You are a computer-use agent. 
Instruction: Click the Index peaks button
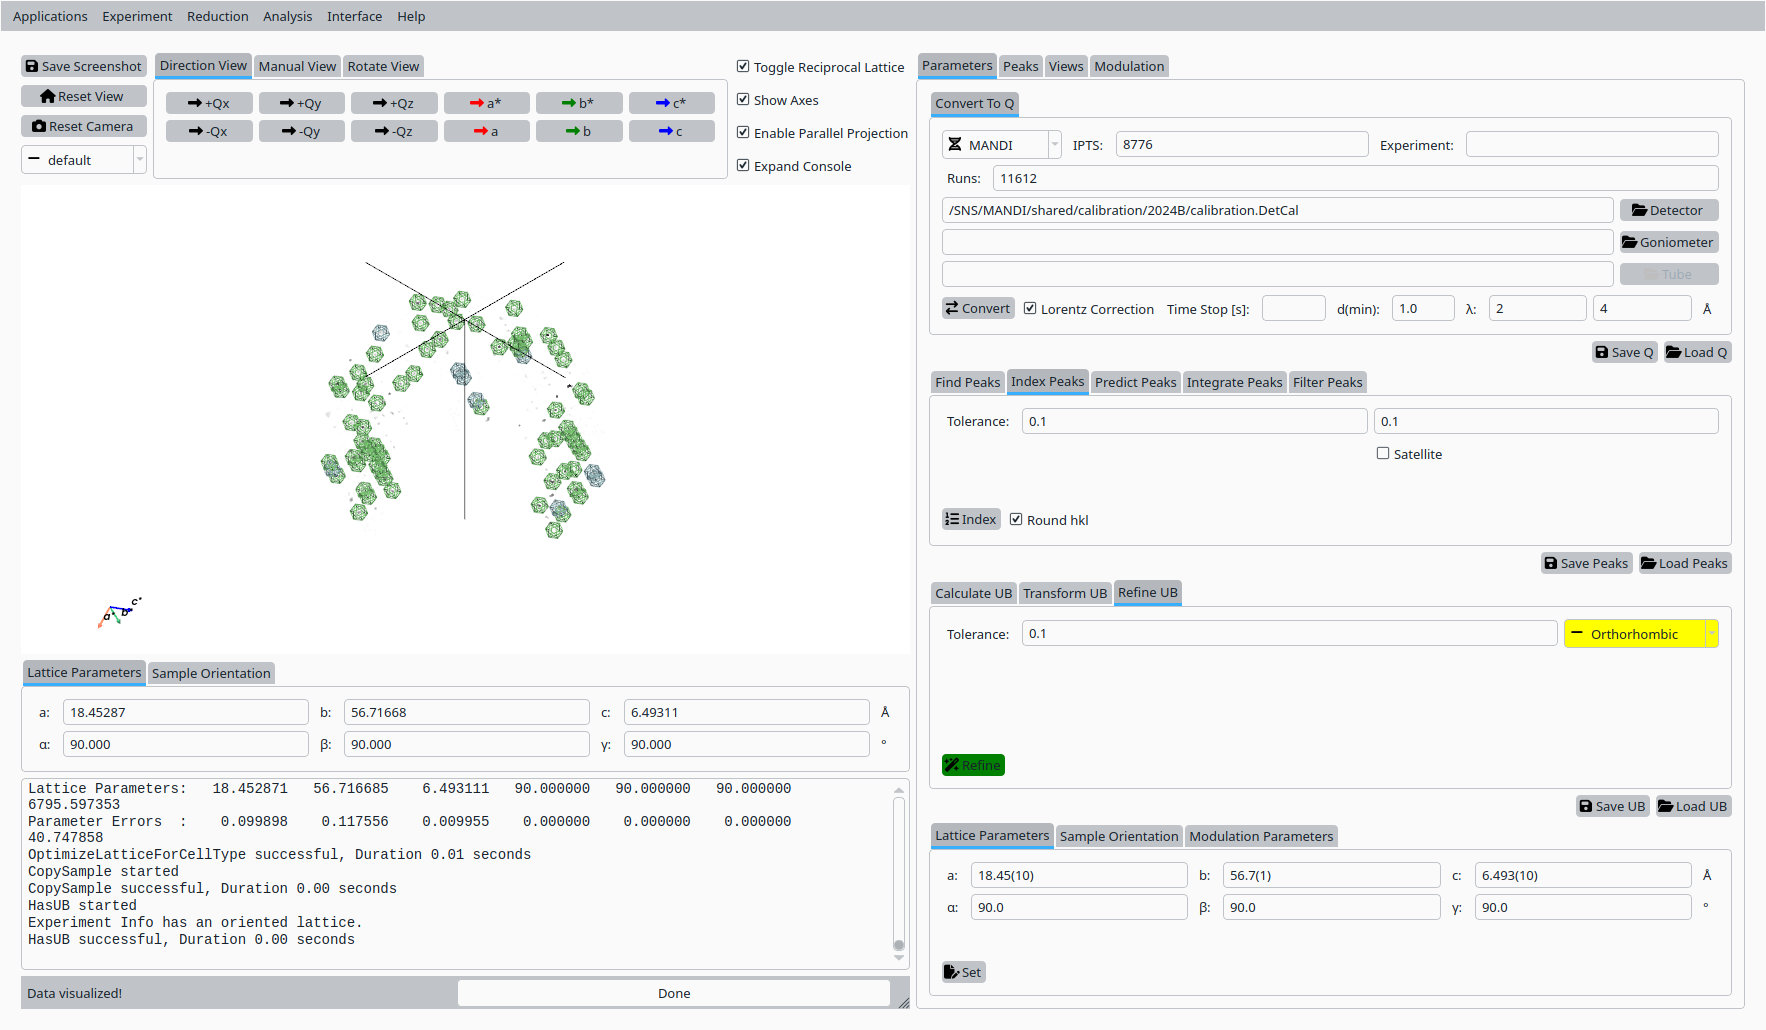(x=970, y=520)
